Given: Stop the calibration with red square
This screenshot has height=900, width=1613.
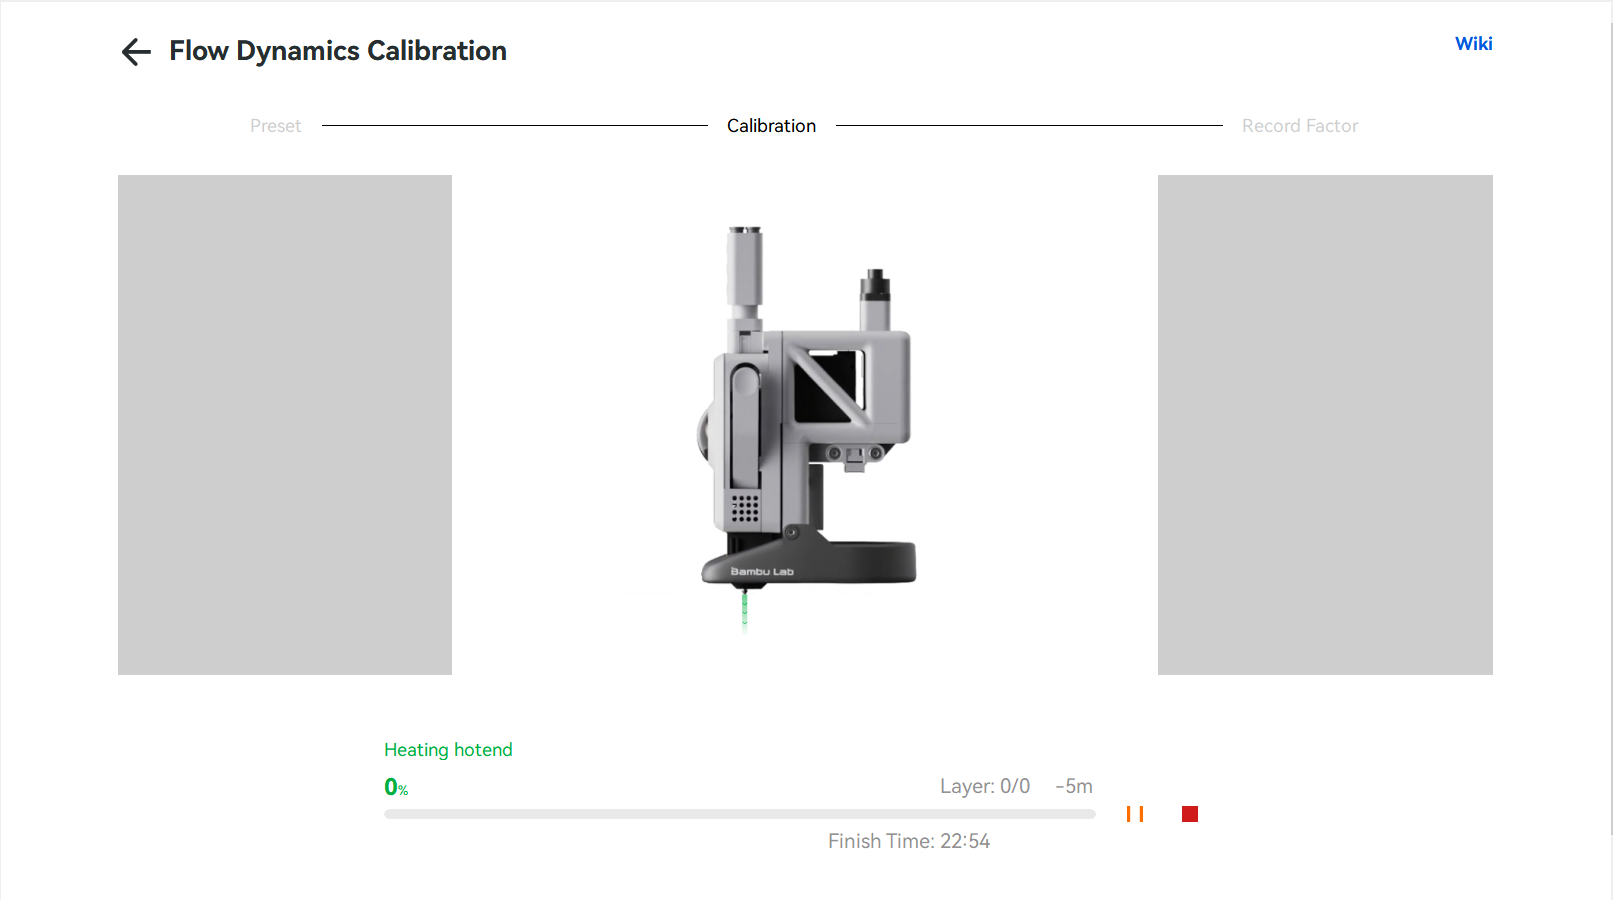Looking at the screenshot, I should (1190, 814).
